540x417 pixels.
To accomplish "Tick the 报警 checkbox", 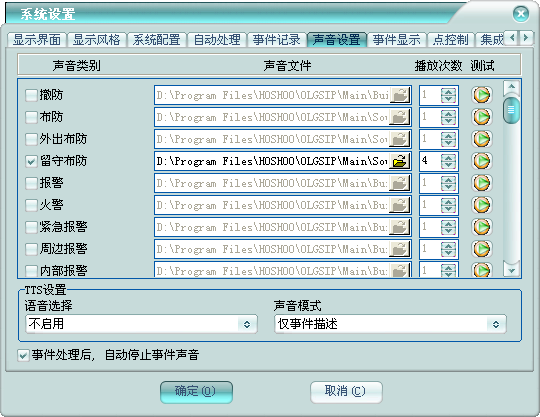I will 31,183.
